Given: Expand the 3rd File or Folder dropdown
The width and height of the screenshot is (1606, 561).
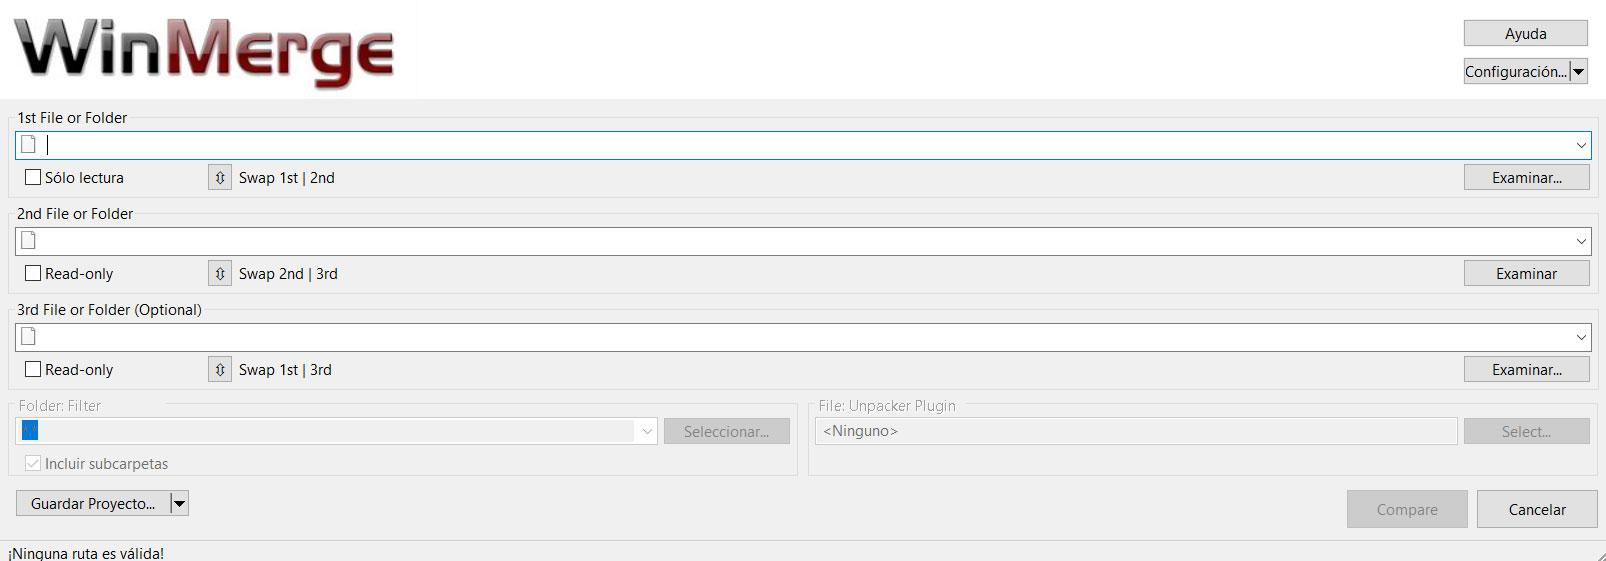Looking at the screenshot, I should [x=1581, y=337].
